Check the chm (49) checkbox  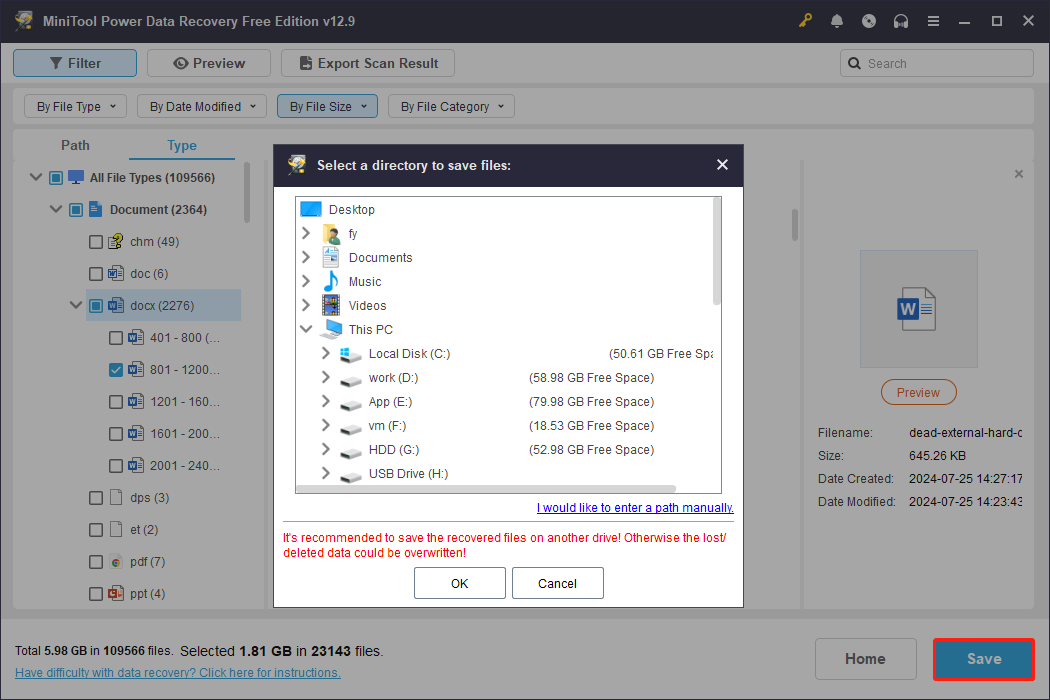point(96,242)
